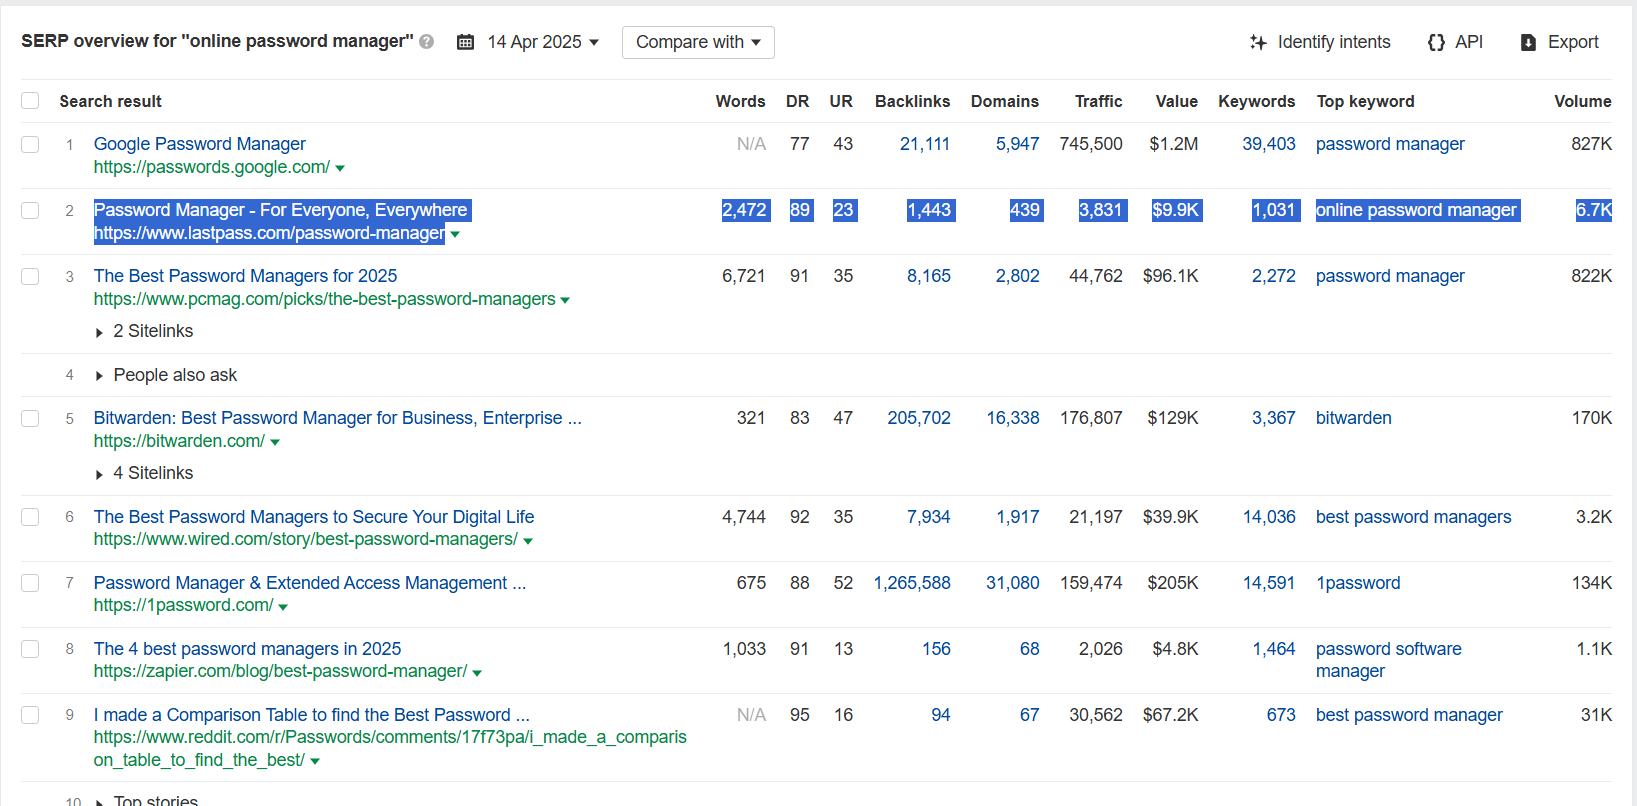Check the box for Zapier password managers row
This screenshot has width=1637, height=806.
[x=30, y=649]
